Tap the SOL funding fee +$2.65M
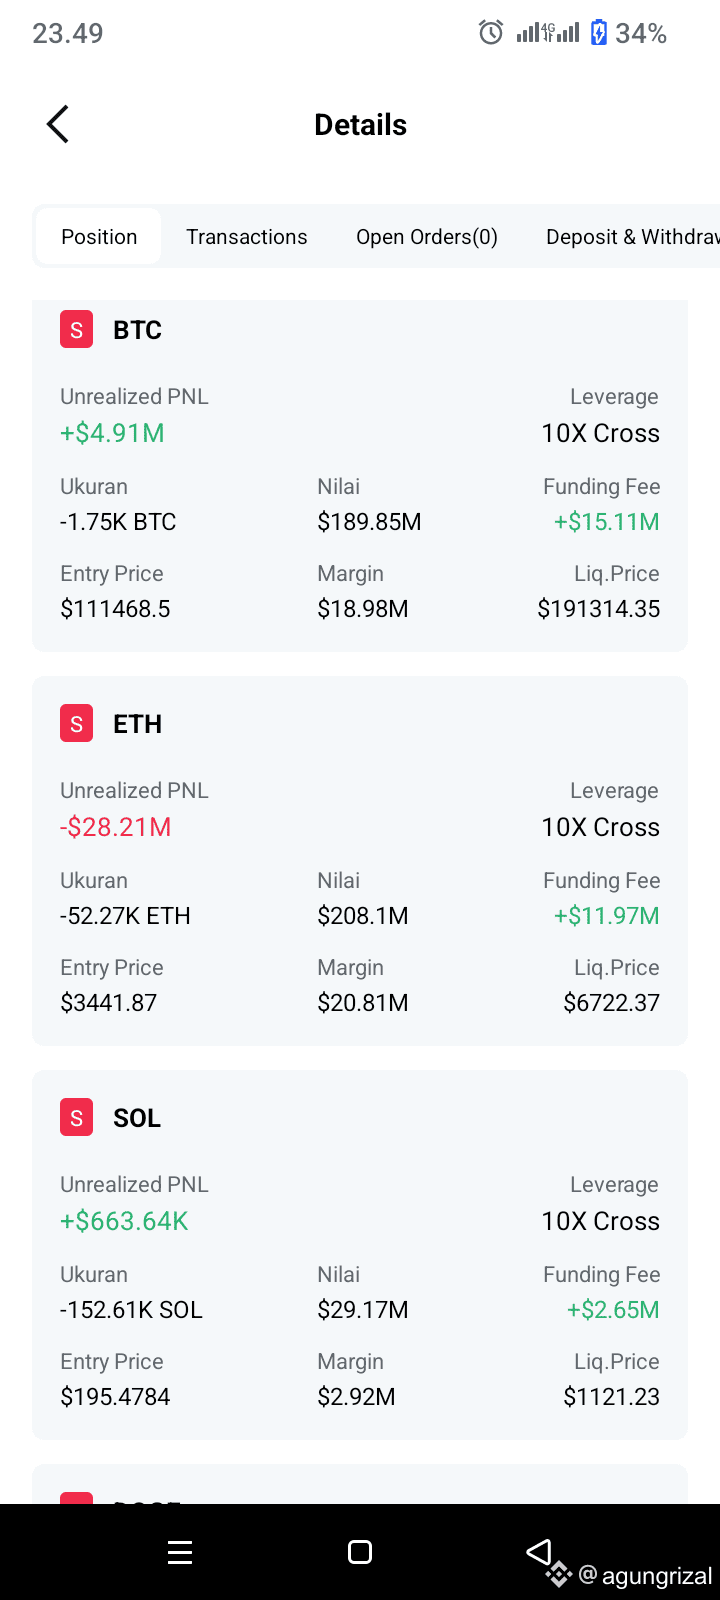 pos(613,1310)
